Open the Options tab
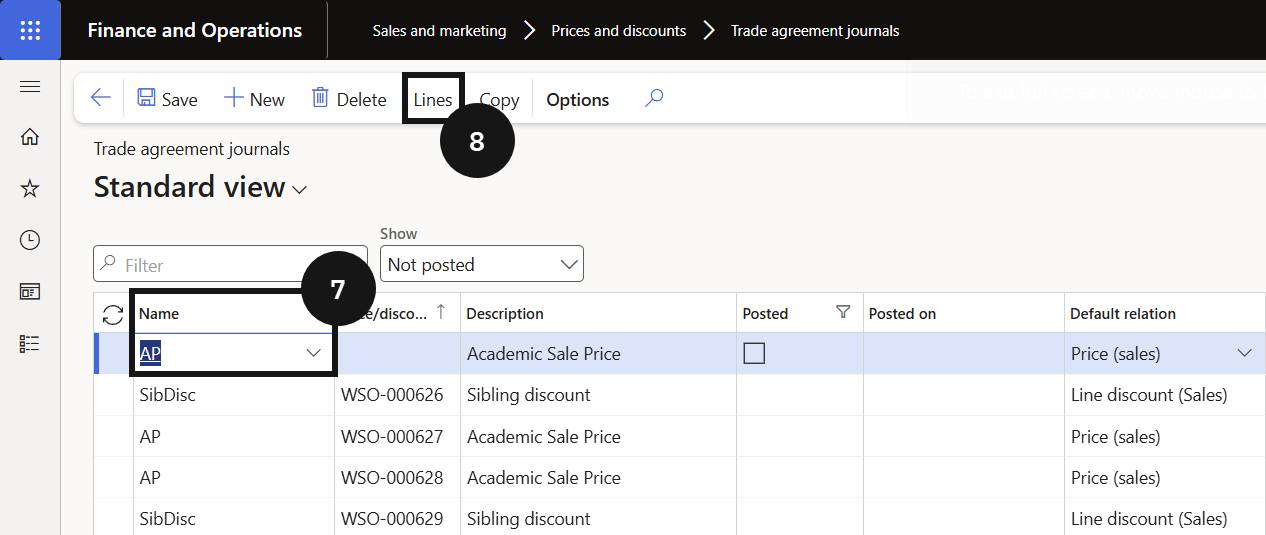 pos(578,99)
